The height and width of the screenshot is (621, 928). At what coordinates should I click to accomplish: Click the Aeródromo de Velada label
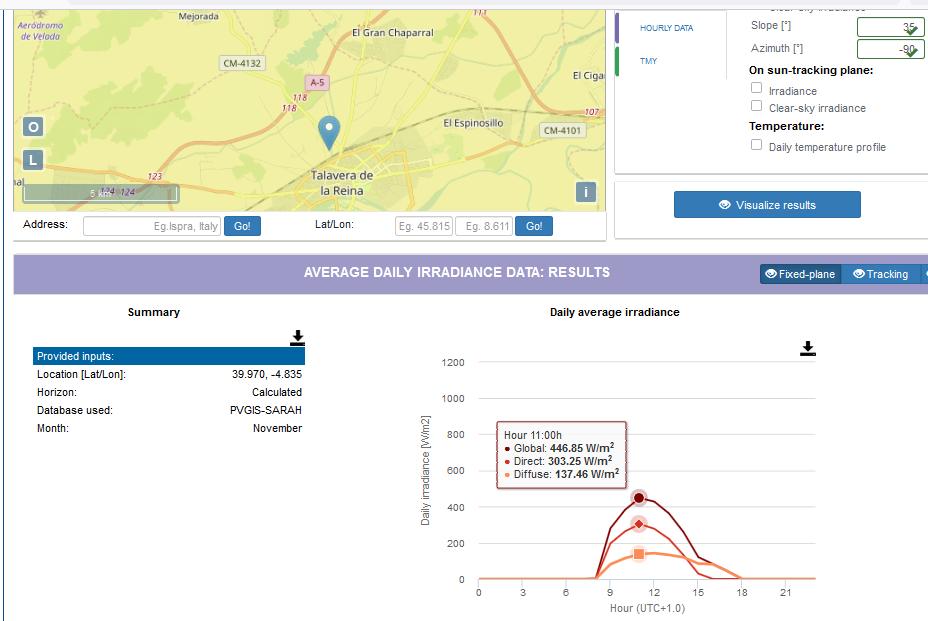[40, 31]
